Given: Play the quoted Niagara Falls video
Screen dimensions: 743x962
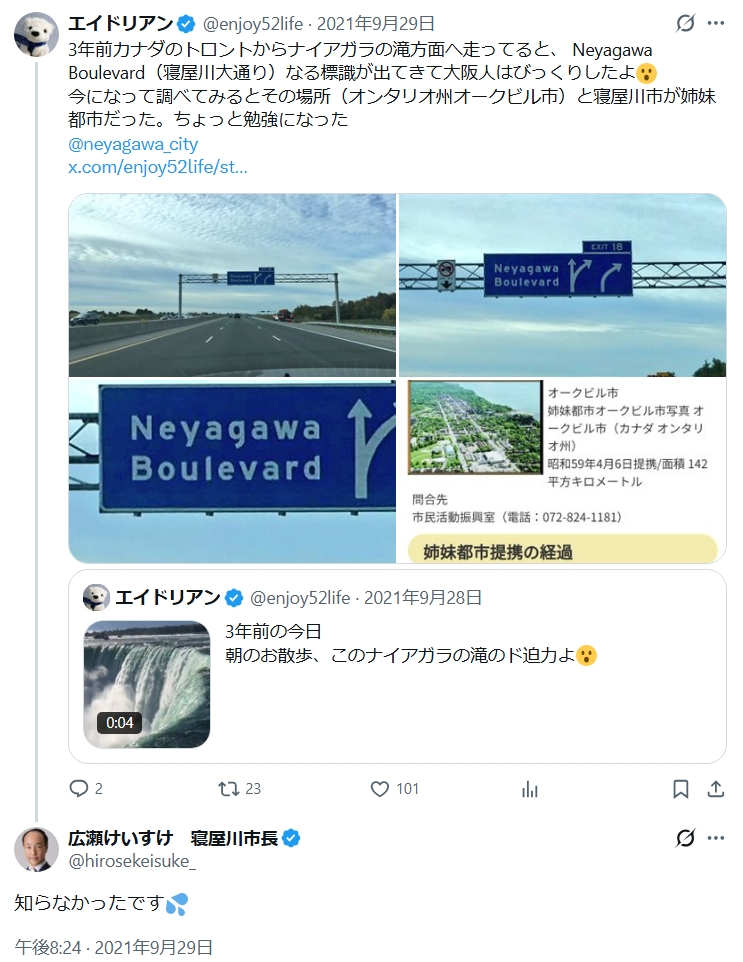Looking at the screenshot, I should point(147,684).
